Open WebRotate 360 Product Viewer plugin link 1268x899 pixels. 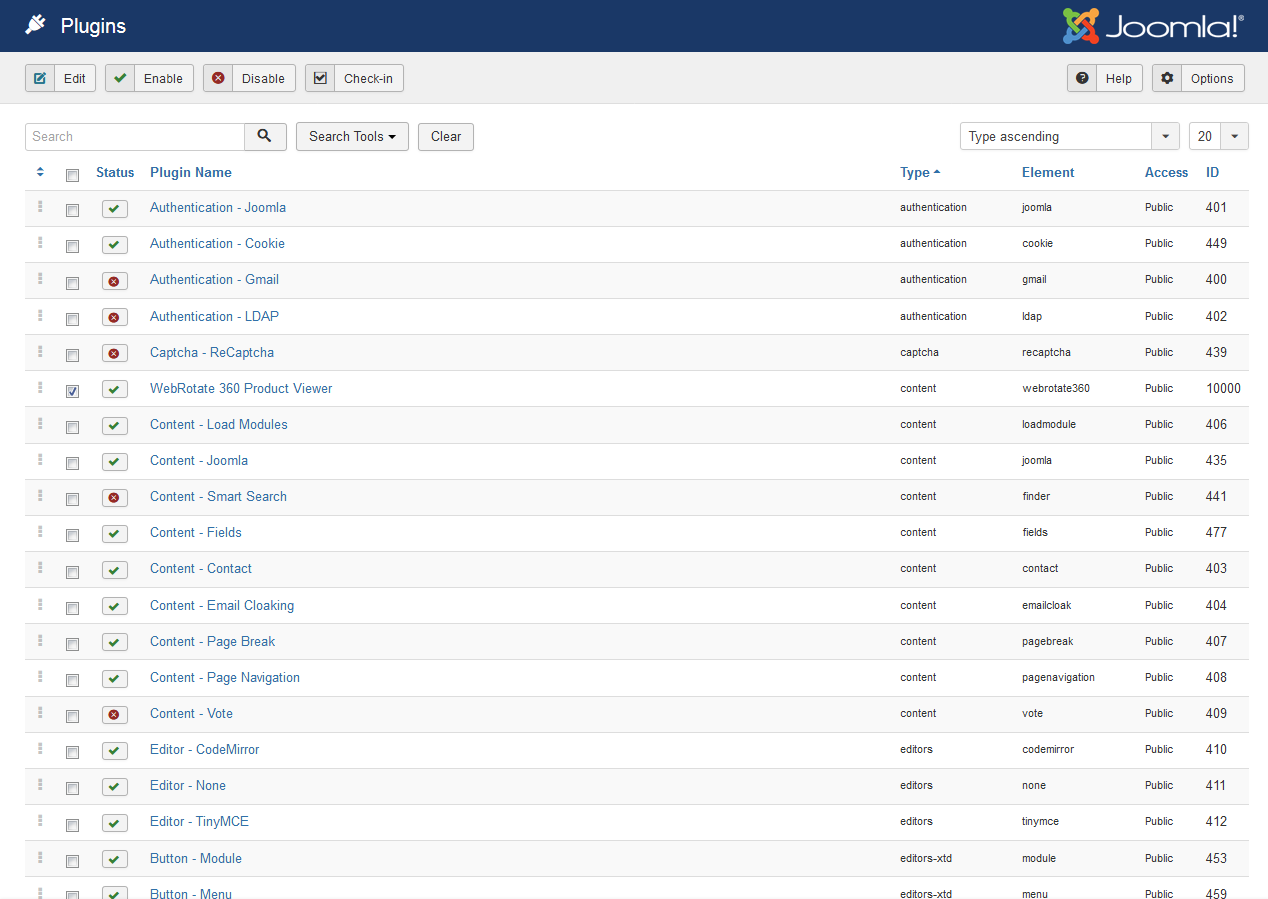coord(241,388)
